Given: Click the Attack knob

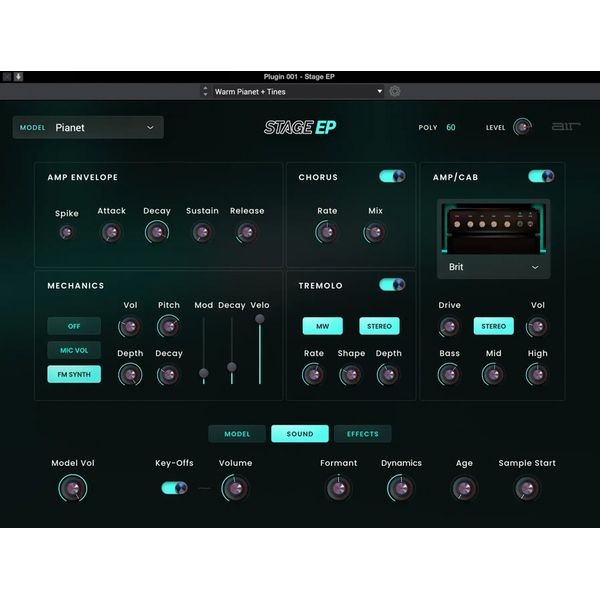Looking at the screenshot, I should (x=111, y=232).
